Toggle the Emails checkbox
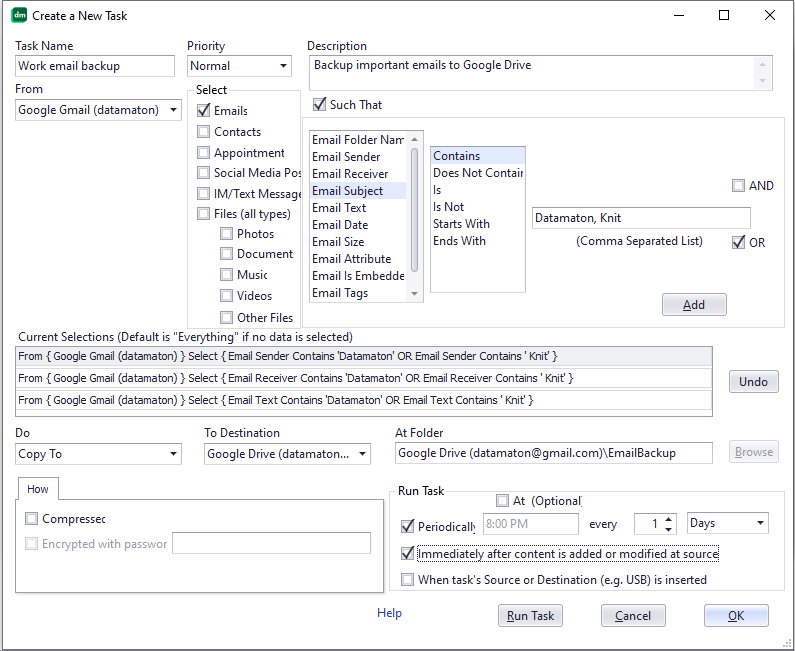 click(203, 111)
